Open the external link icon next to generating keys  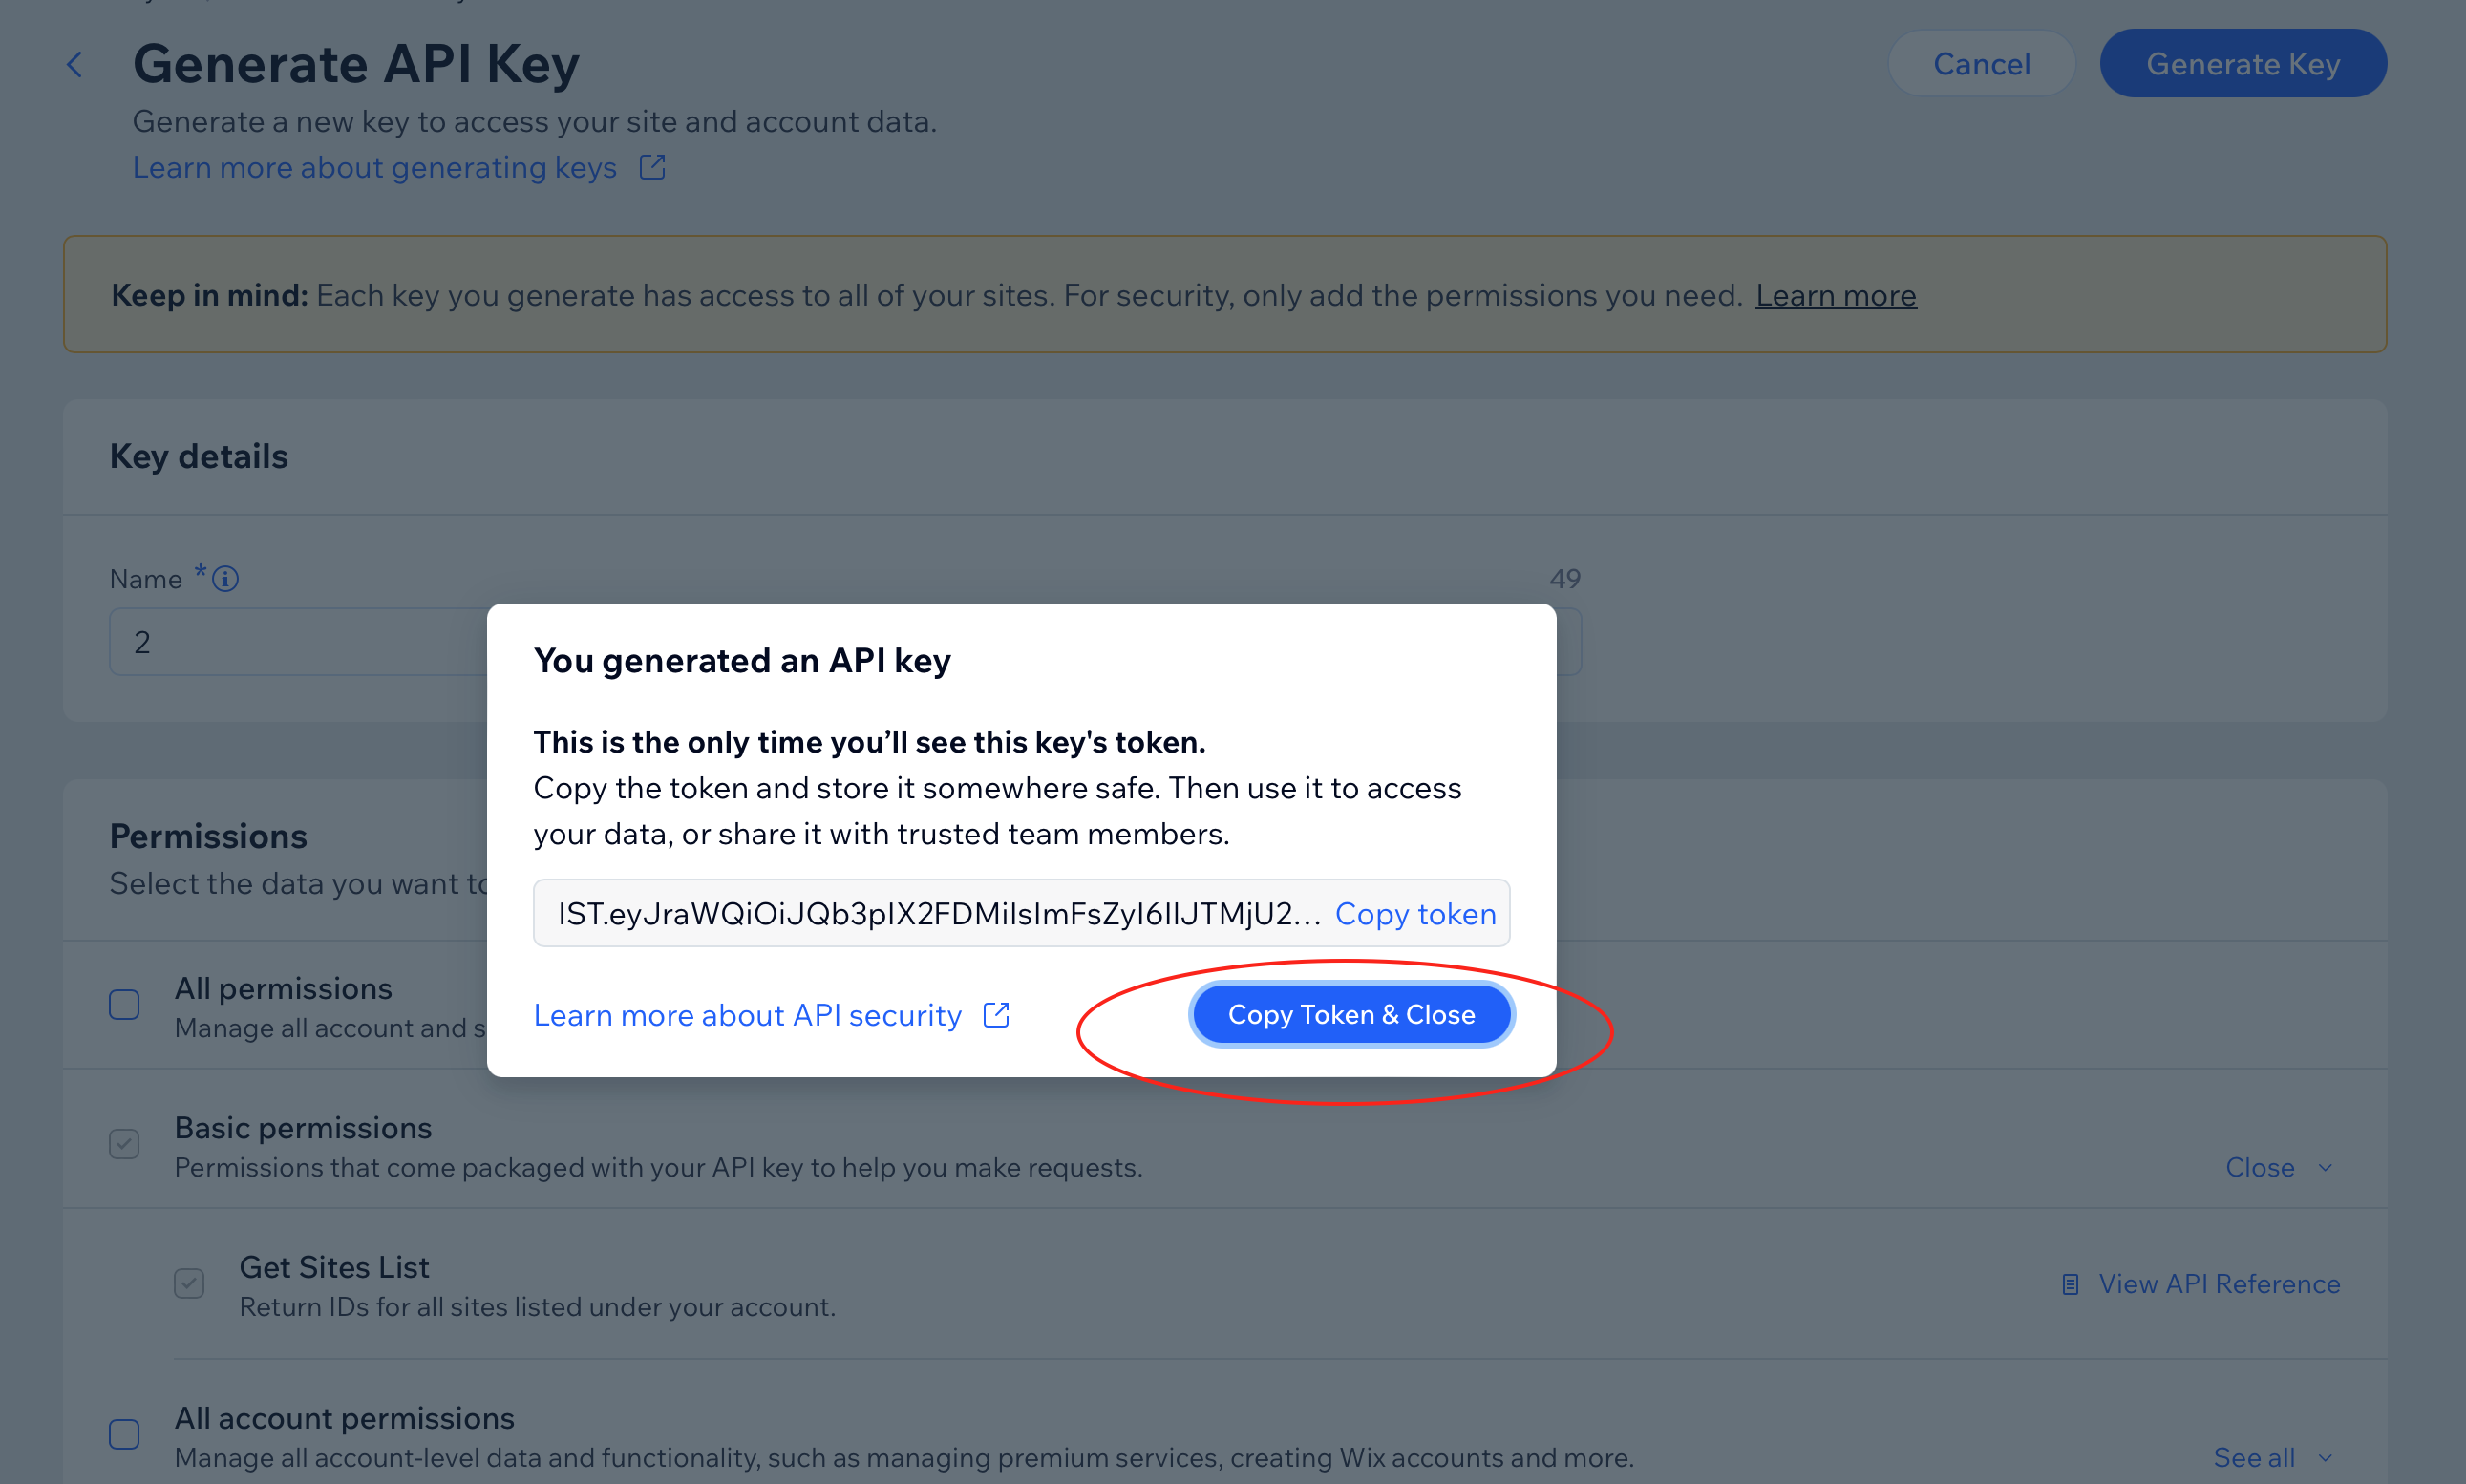(x=651, y=166)
